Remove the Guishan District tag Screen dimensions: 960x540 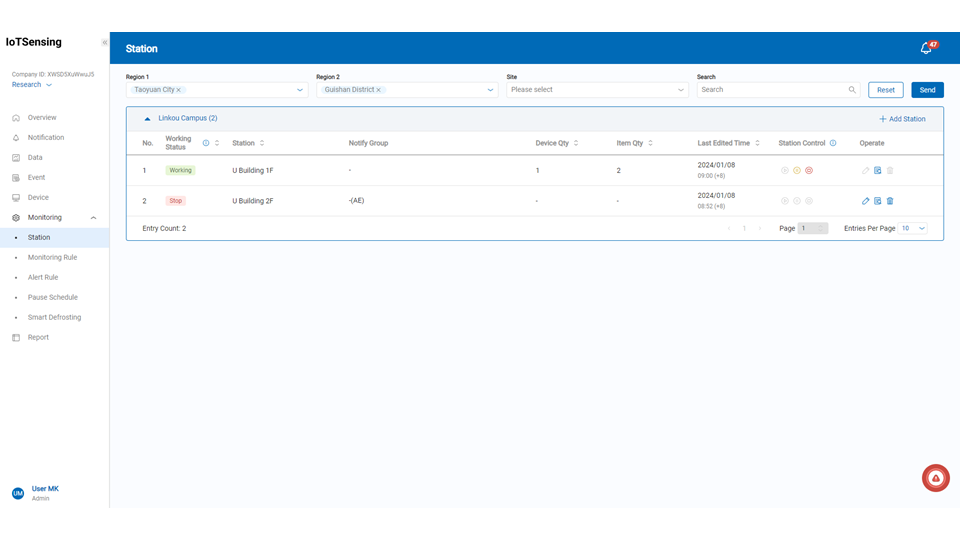click(378, 90)
